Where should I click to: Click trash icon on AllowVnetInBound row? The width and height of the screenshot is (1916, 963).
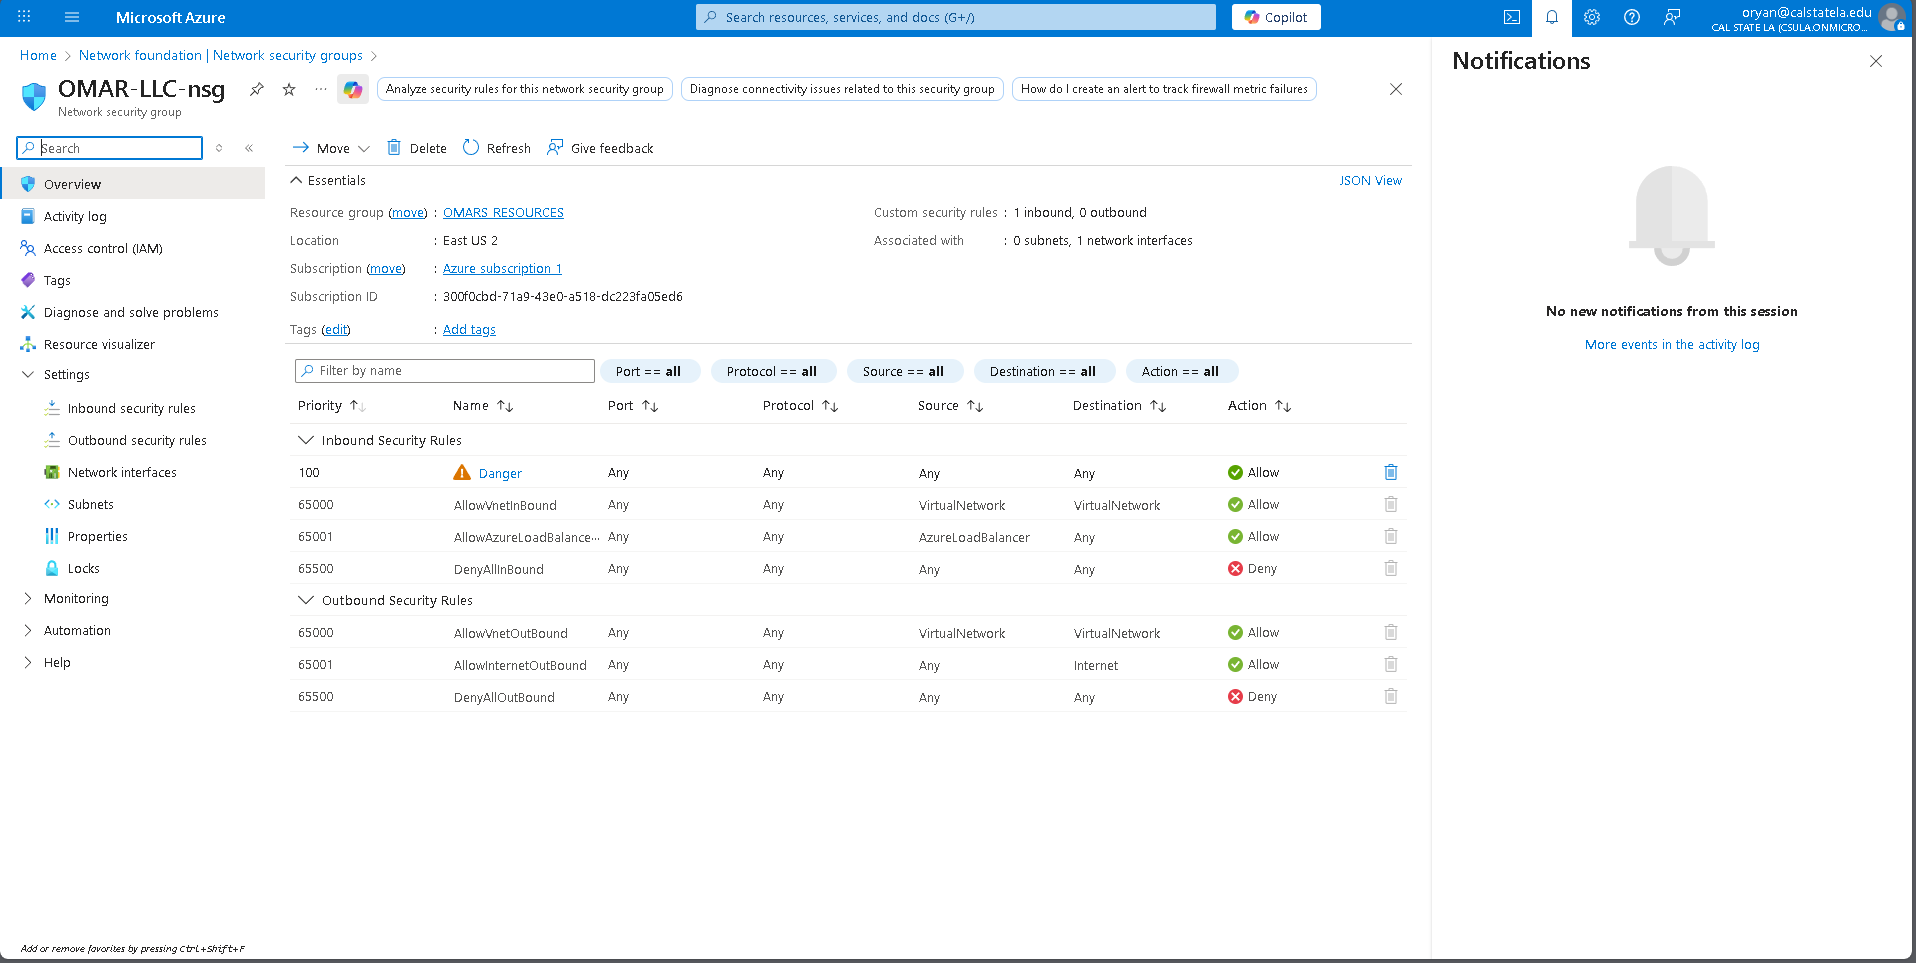point(1391,504)
